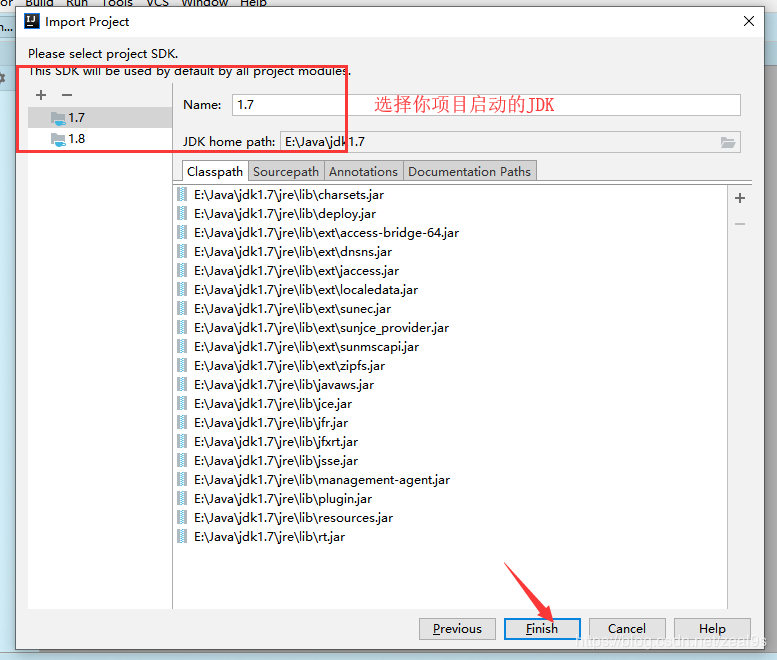Select the charsets.jar classpath entry

pos(450,195)
